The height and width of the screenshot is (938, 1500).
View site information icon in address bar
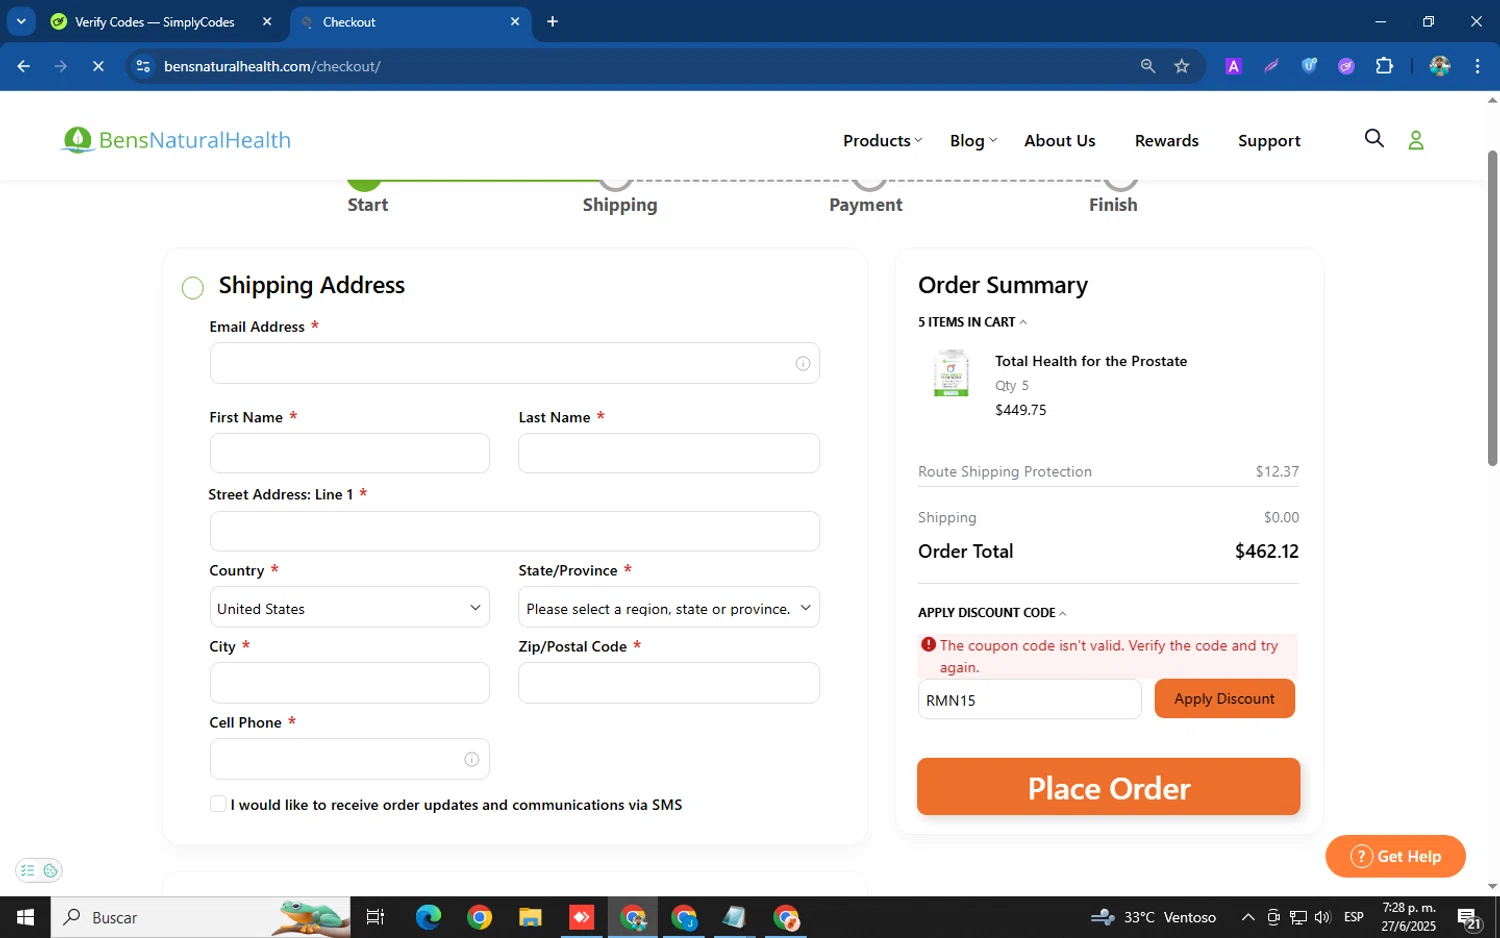tap(143, 66)
